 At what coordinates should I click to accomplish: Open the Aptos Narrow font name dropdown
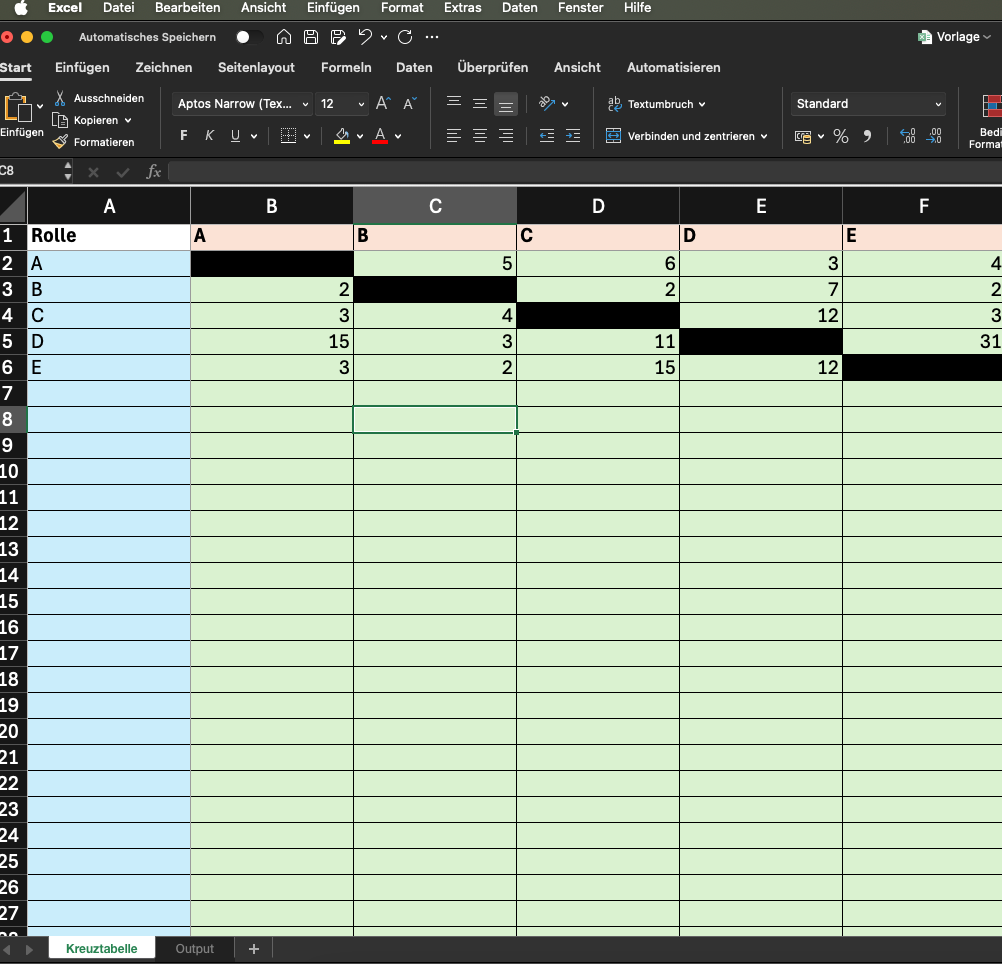pos(242,103)
